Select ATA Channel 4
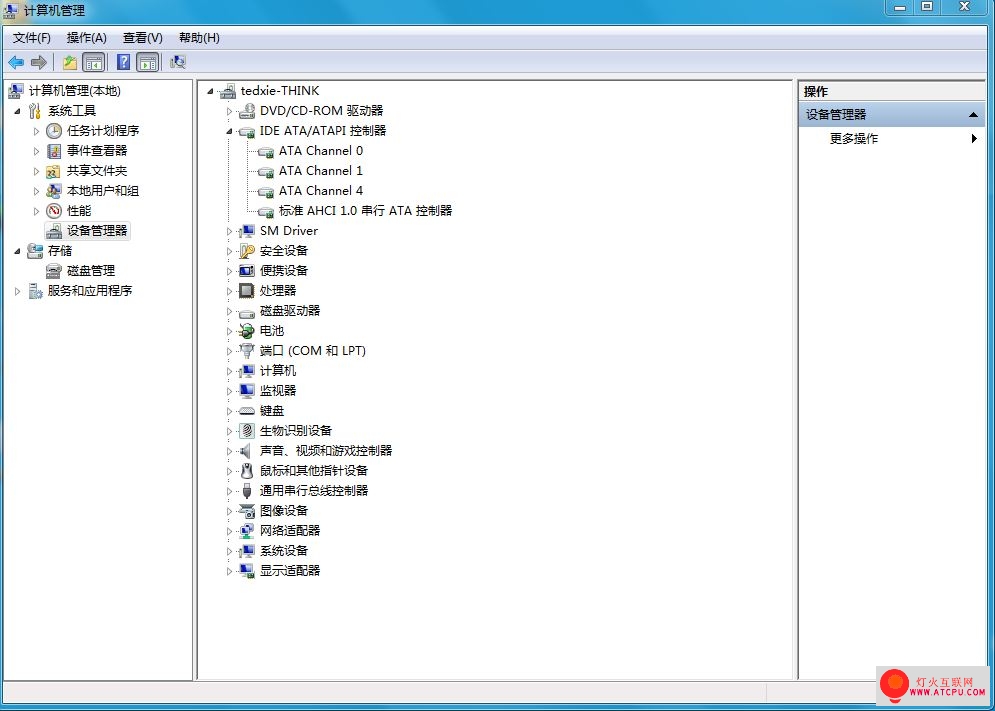This screenshot has width=995, height=711. click(321, 191)
